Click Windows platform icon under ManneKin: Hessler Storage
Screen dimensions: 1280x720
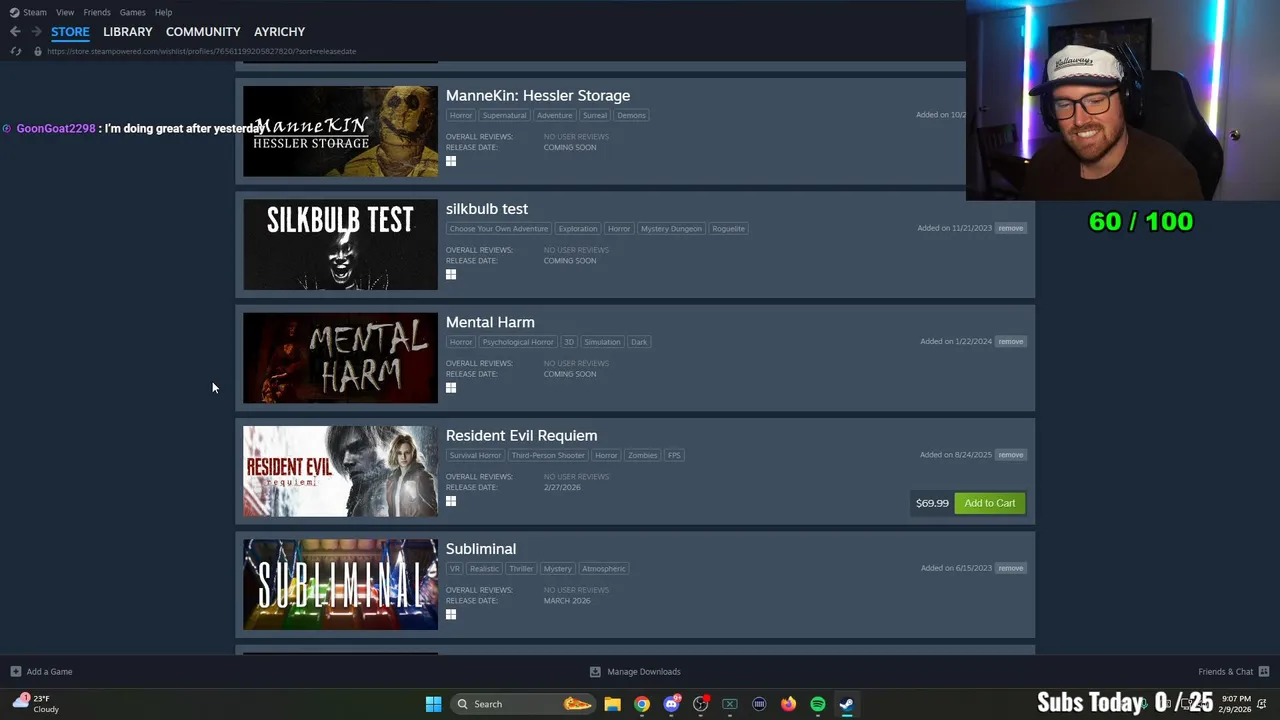pos(451,161)
